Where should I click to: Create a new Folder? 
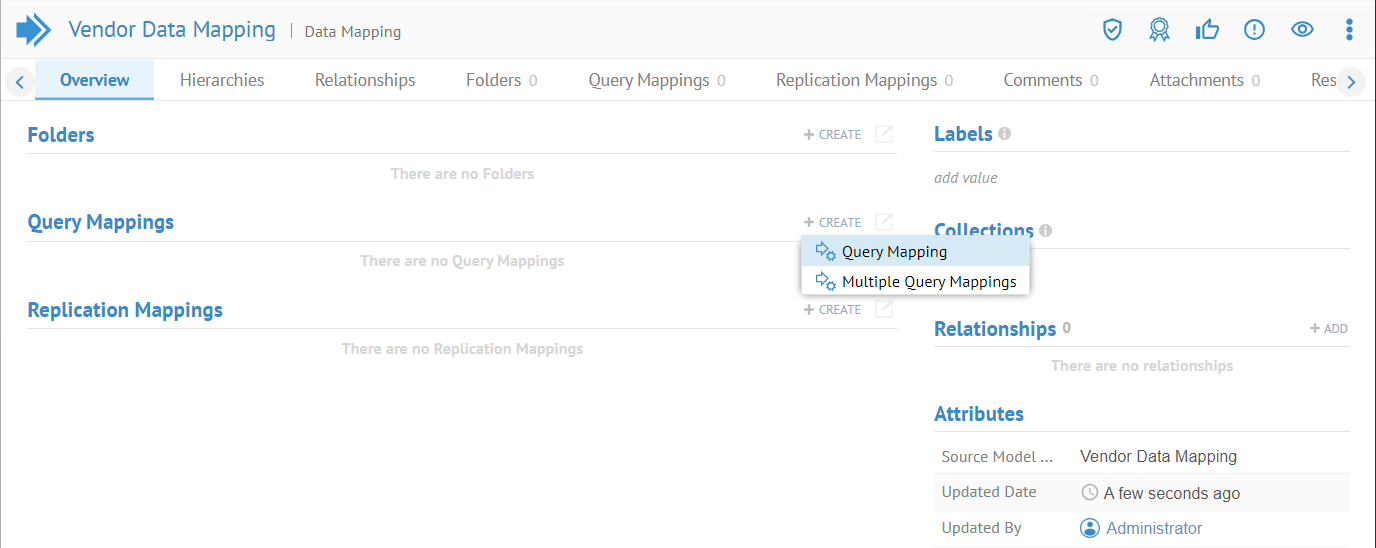click(832, 135)
